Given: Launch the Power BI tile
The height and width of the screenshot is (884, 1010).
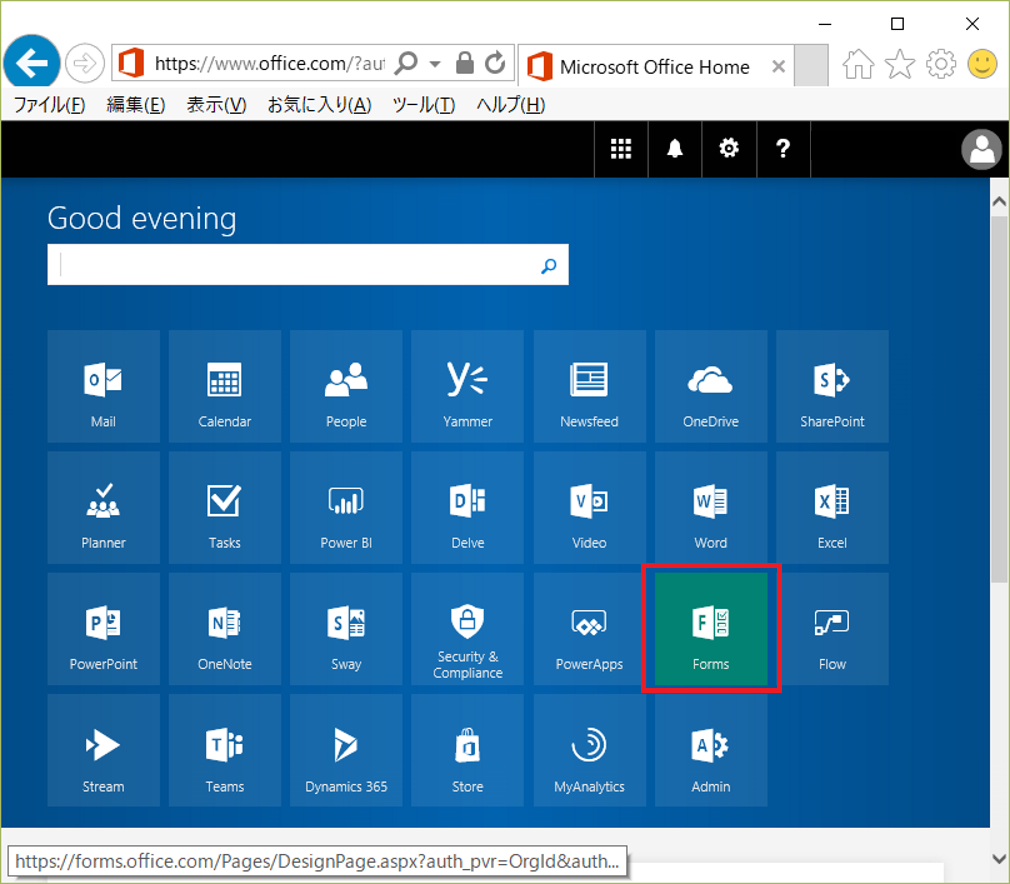Looking at the screenshot, I should click(346, 508).
